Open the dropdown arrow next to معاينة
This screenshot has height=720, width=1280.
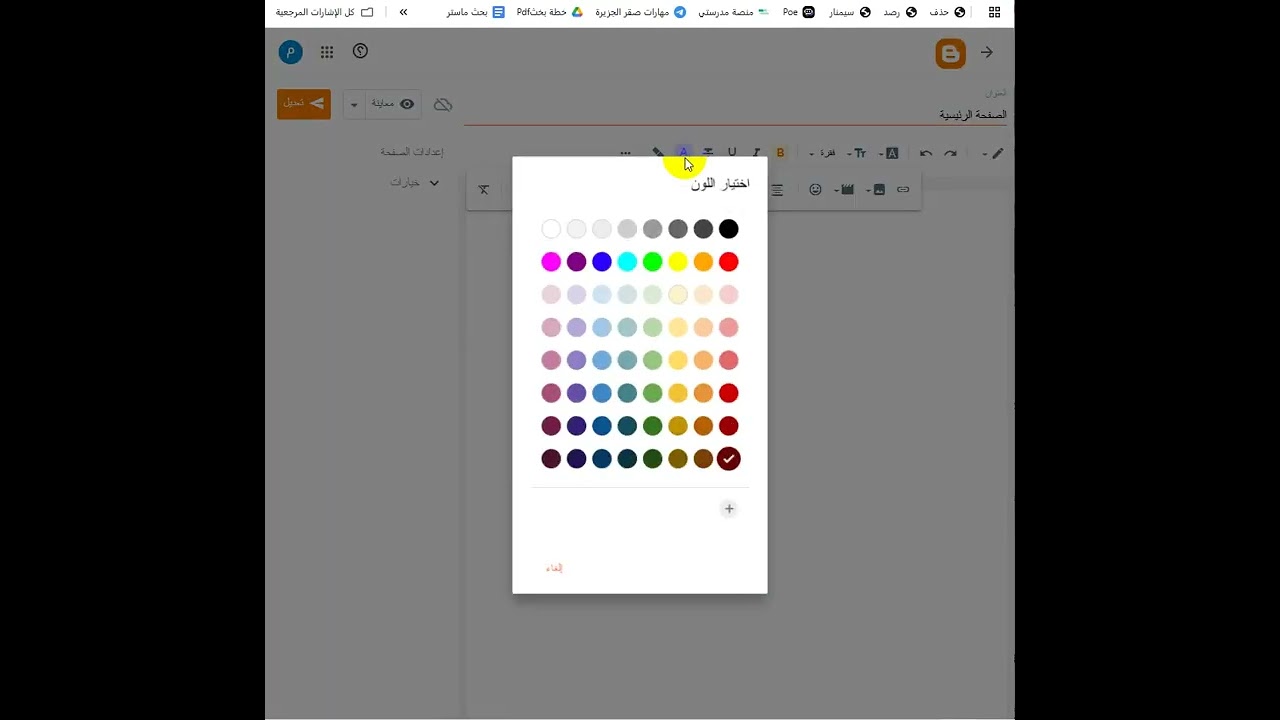coord(354,104)
